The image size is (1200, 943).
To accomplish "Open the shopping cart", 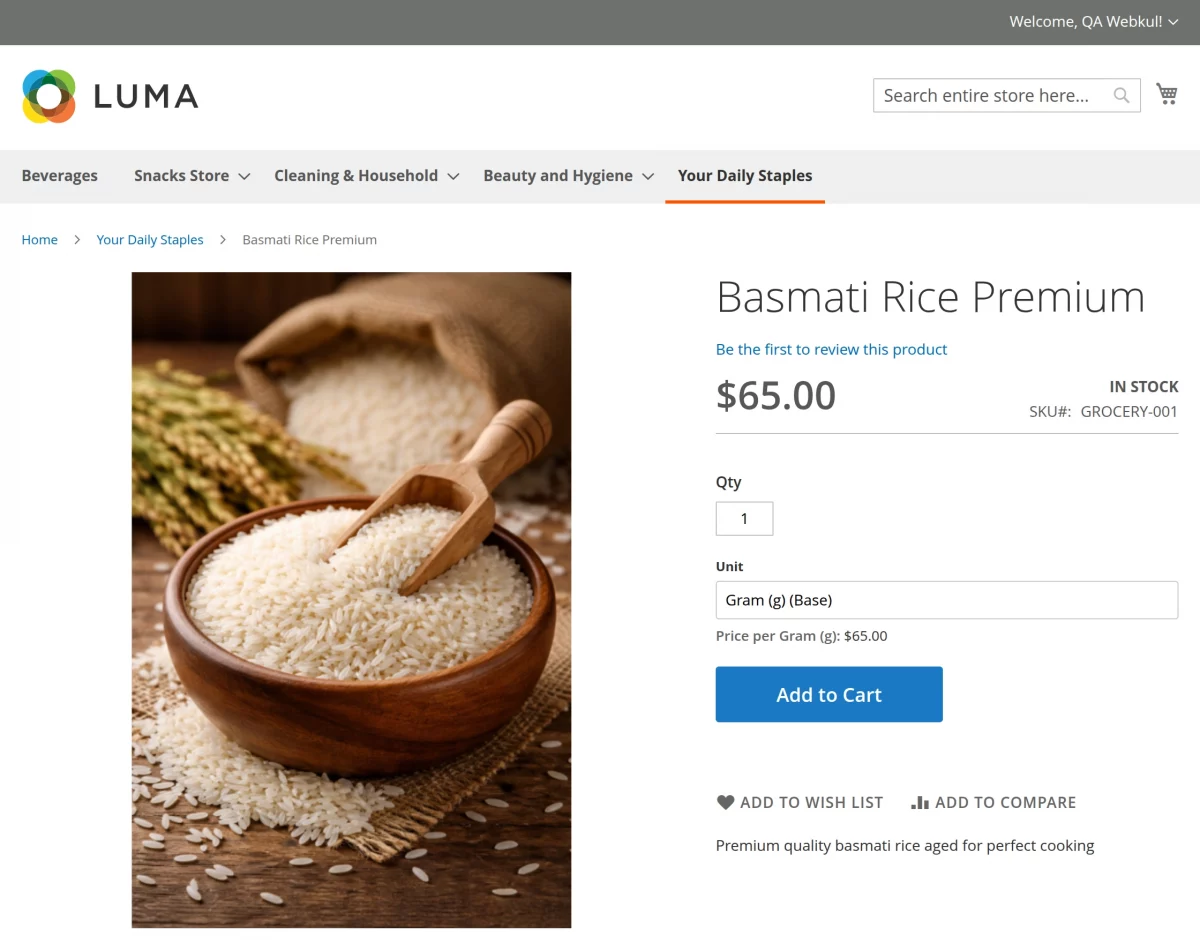I will point(1166,93).
